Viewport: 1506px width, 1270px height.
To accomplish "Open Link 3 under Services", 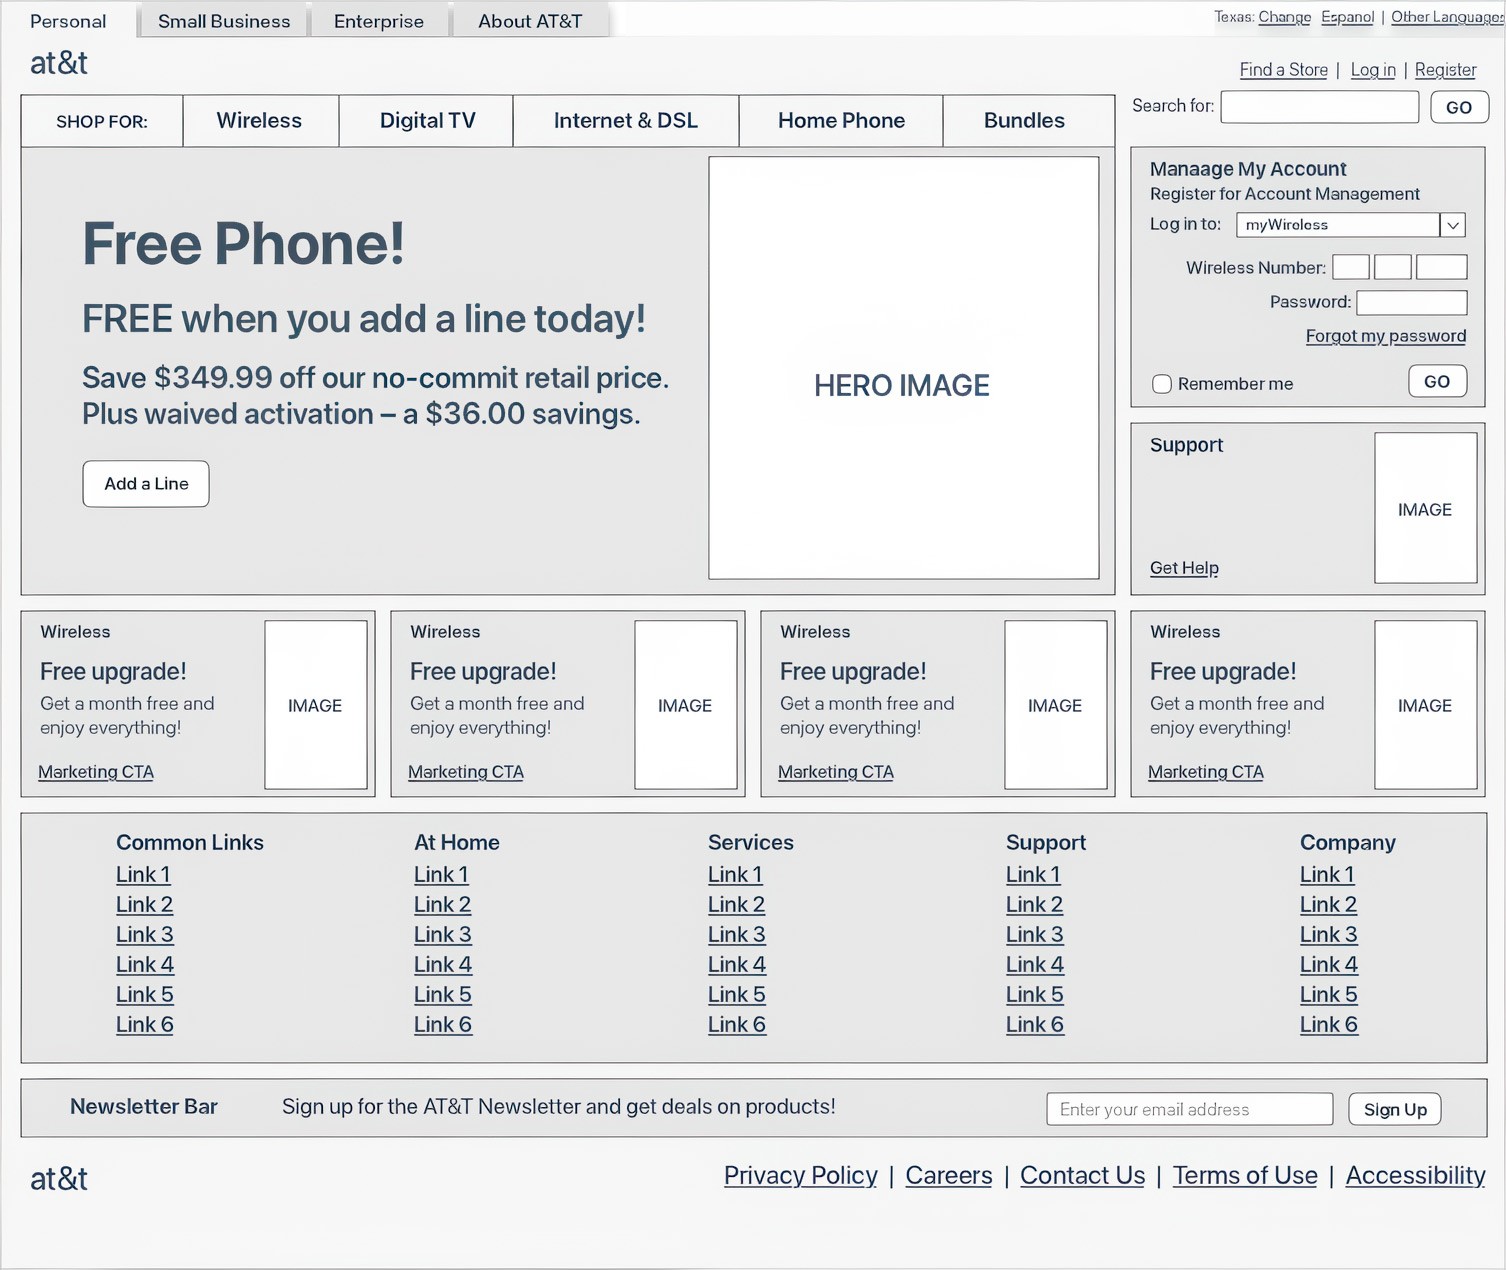I will (737, 935).
